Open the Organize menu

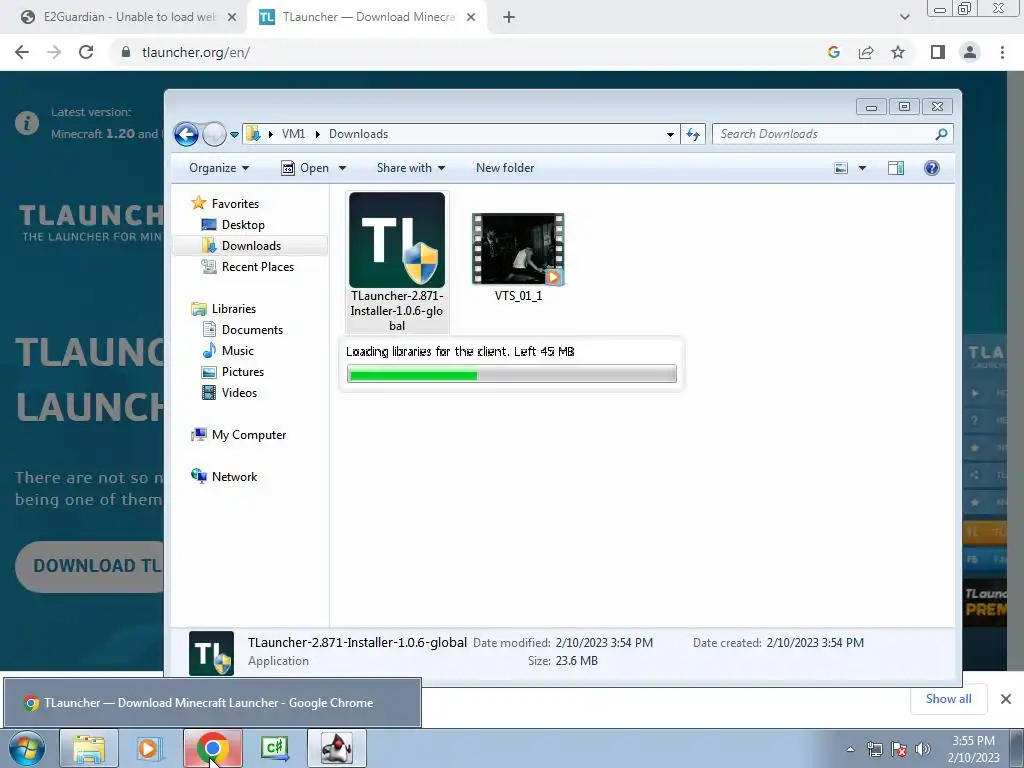[219, 168]
